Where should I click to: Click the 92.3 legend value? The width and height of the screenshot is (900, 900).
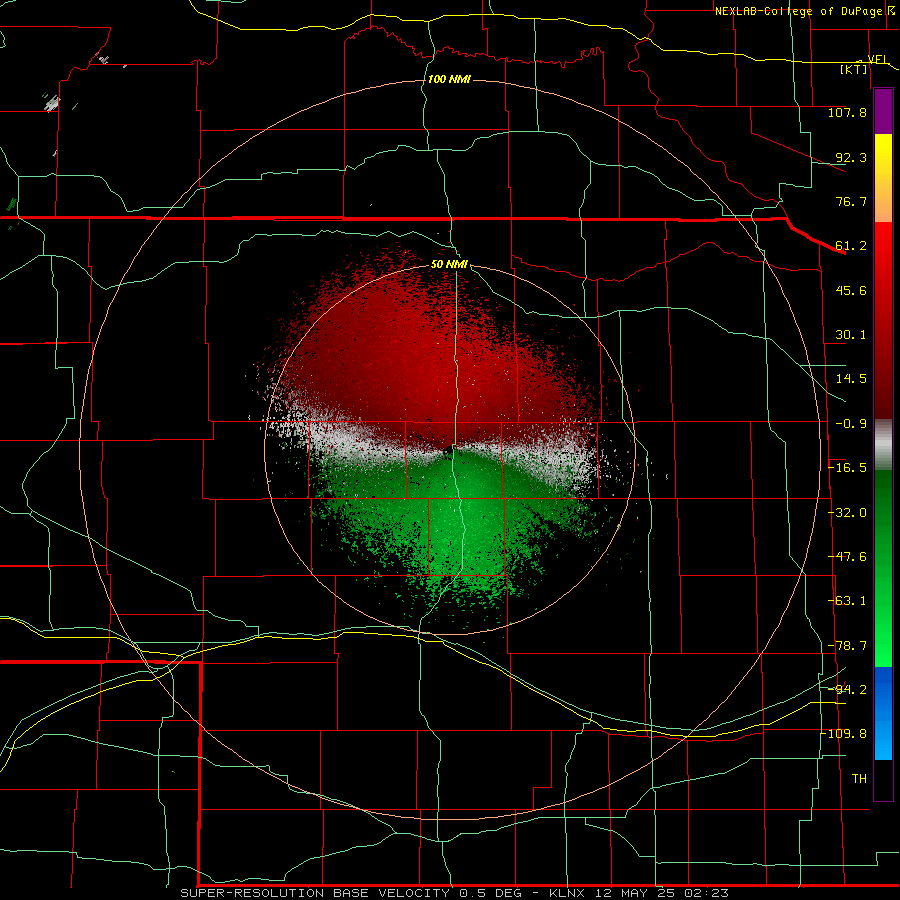(x=851, y=157)
